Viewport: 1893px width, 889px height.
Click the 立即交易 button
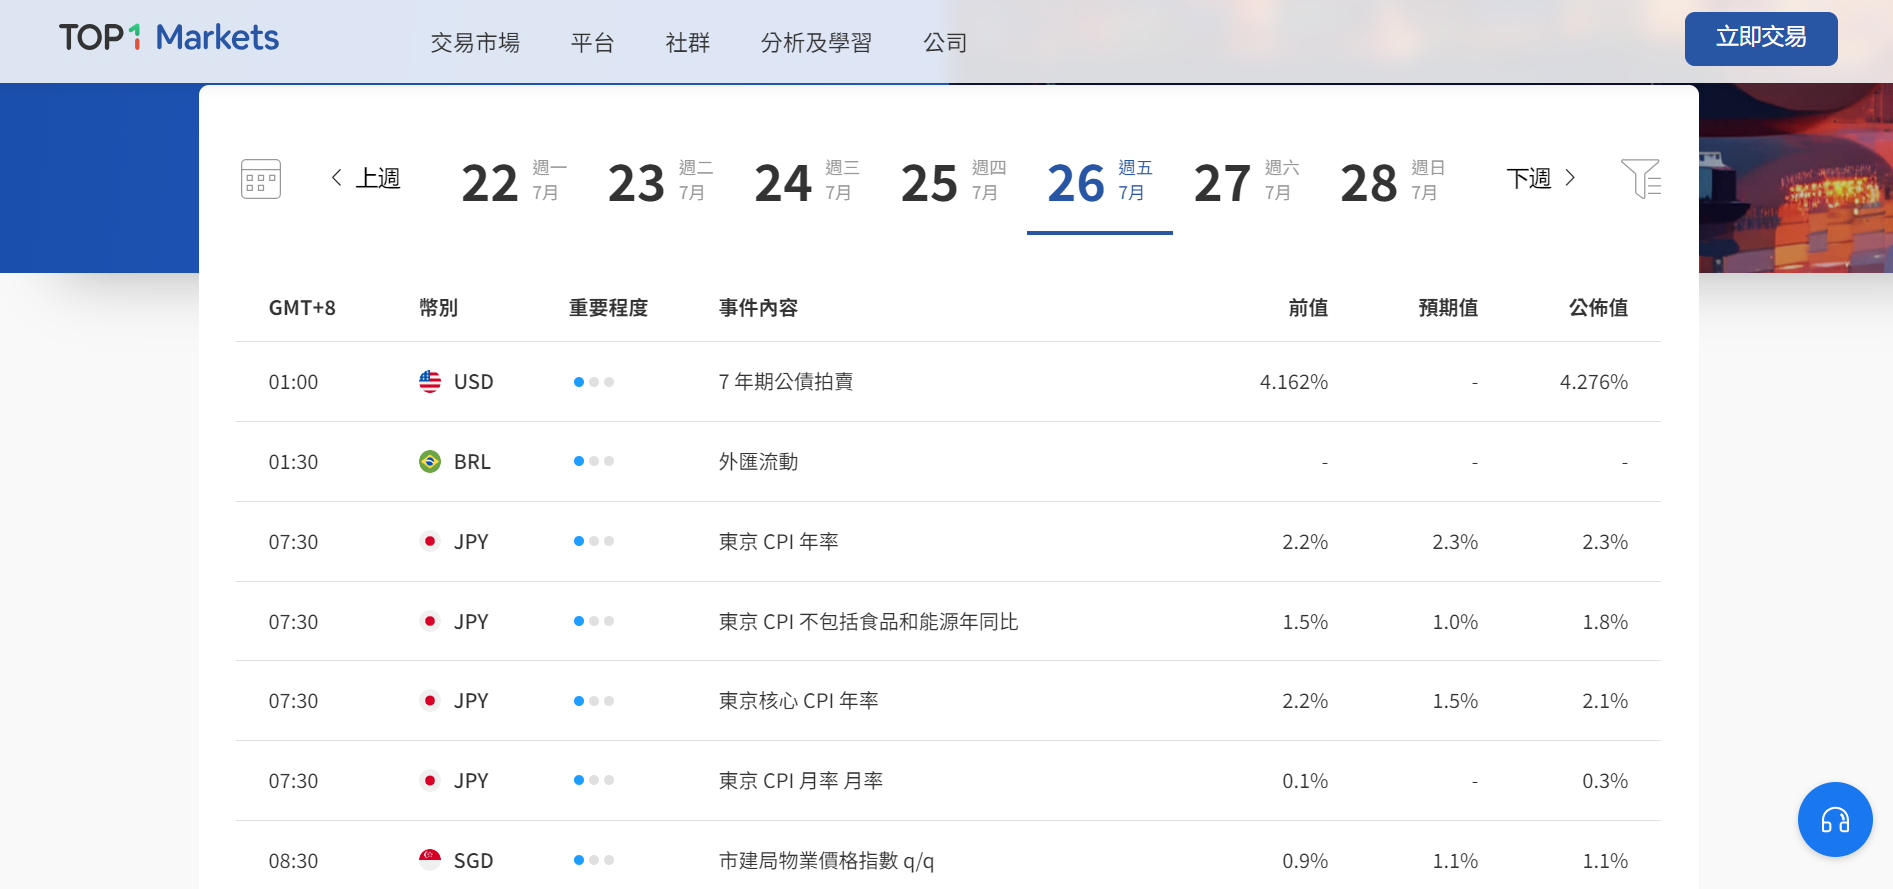pyautogui.click(x=1761, y=39)
